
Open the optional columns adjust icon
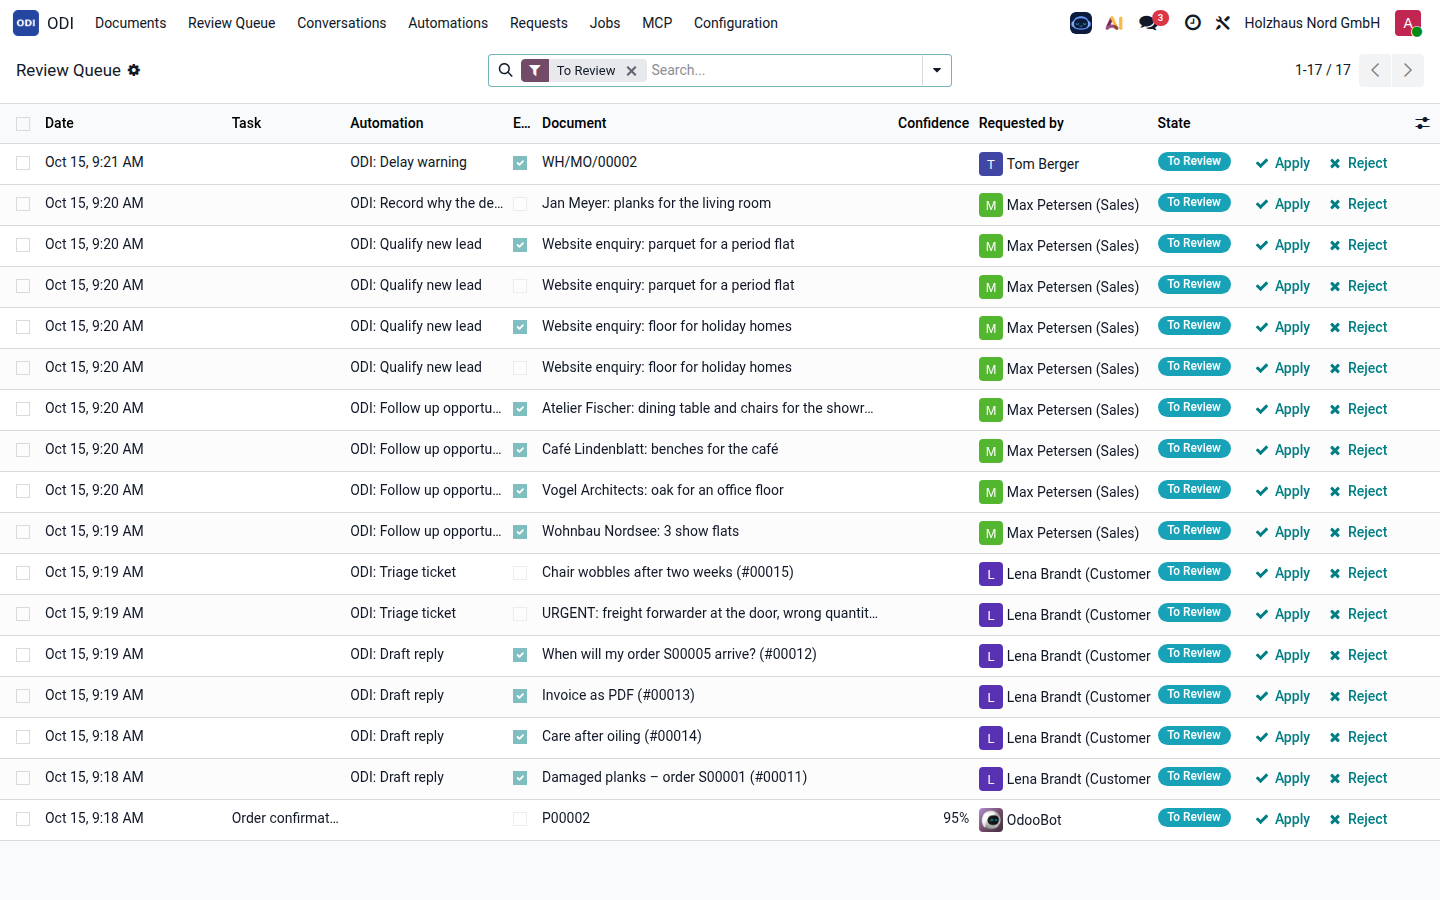[1422, 123]
